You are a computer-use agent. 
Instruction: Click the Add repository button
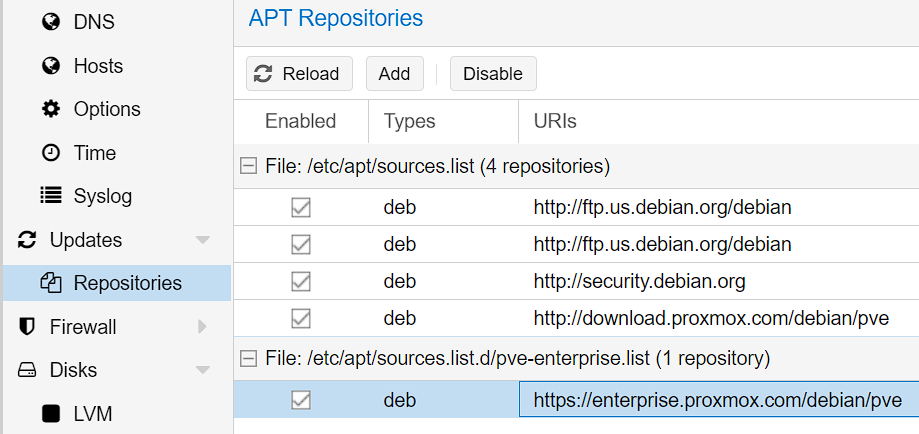pyautogui.click(x=394, y=74)
